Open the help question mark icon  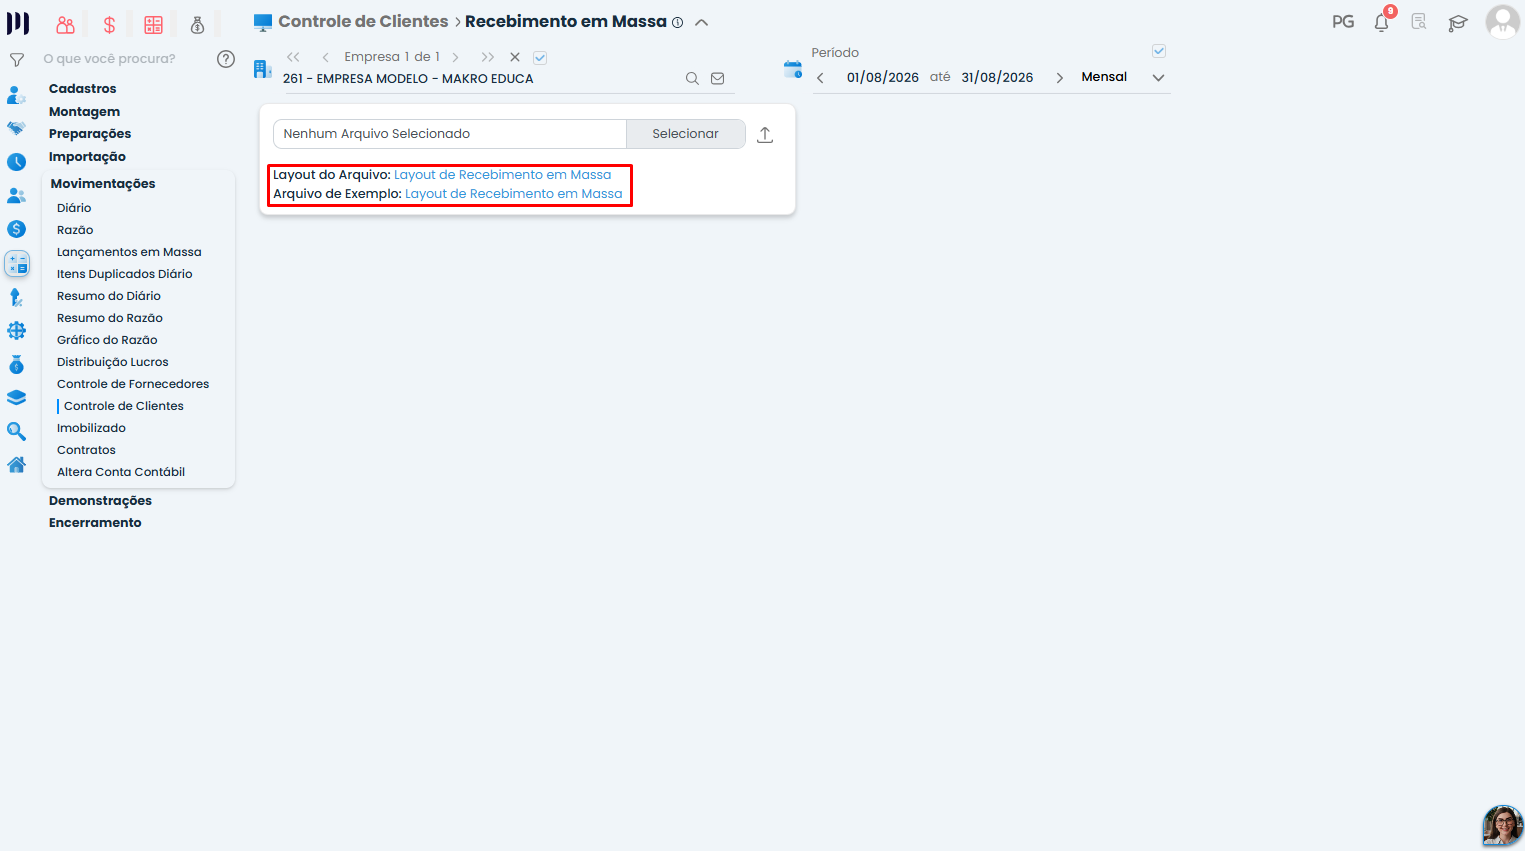pos(226,59)
